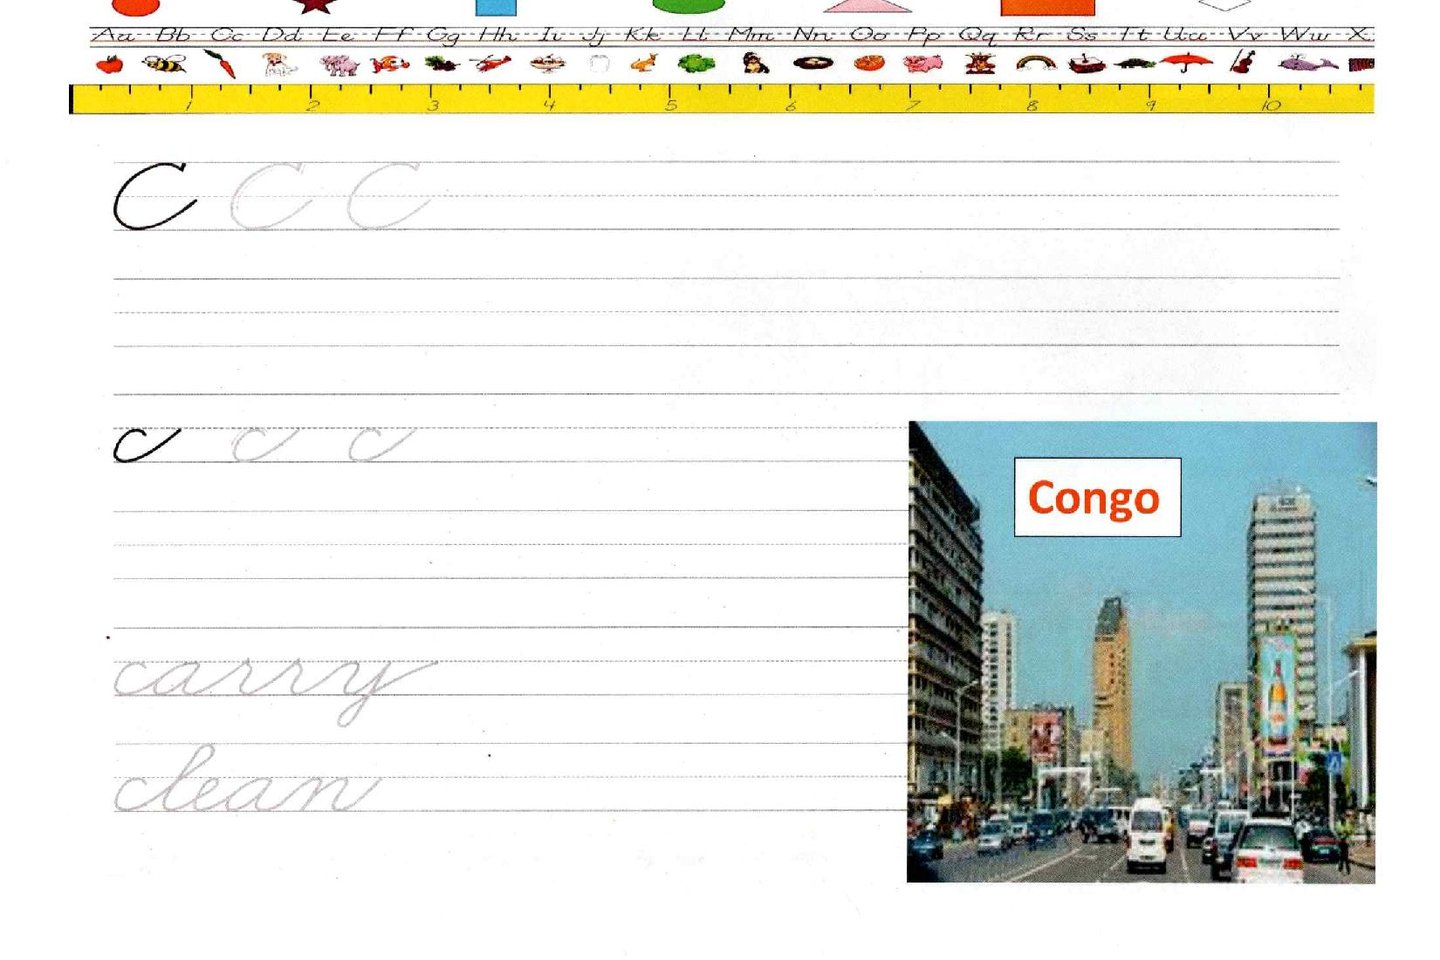Click the pink triangle shape
Screen dimensions: 1440x960
(868, 6)
